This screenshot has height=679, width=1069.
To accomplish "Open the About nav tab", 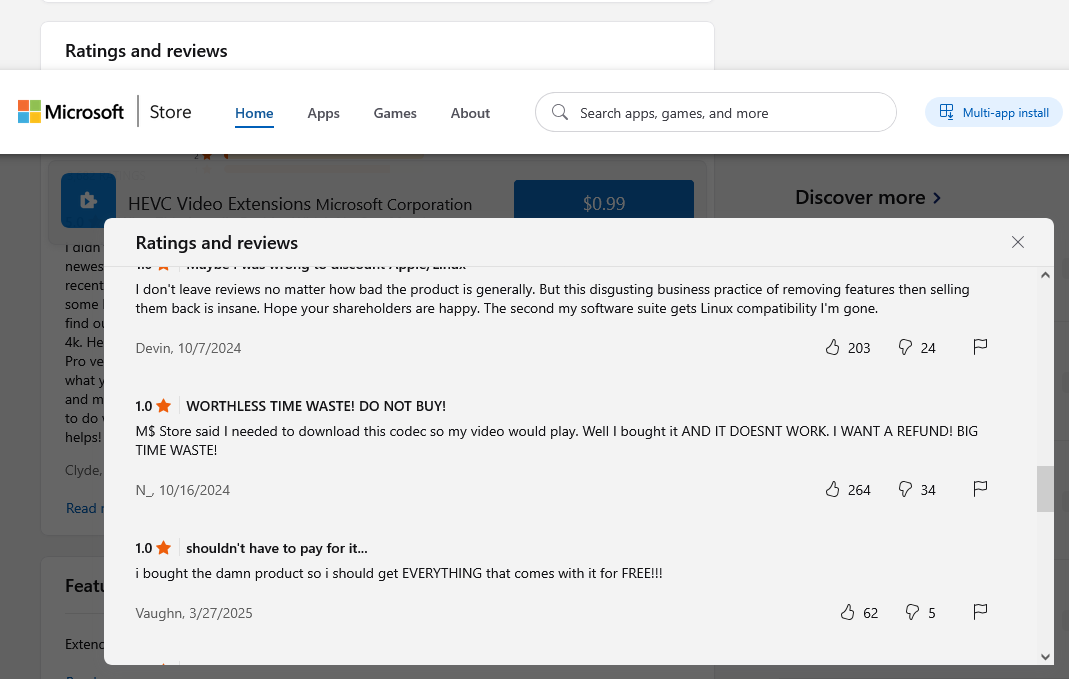I will pos(470,113).
